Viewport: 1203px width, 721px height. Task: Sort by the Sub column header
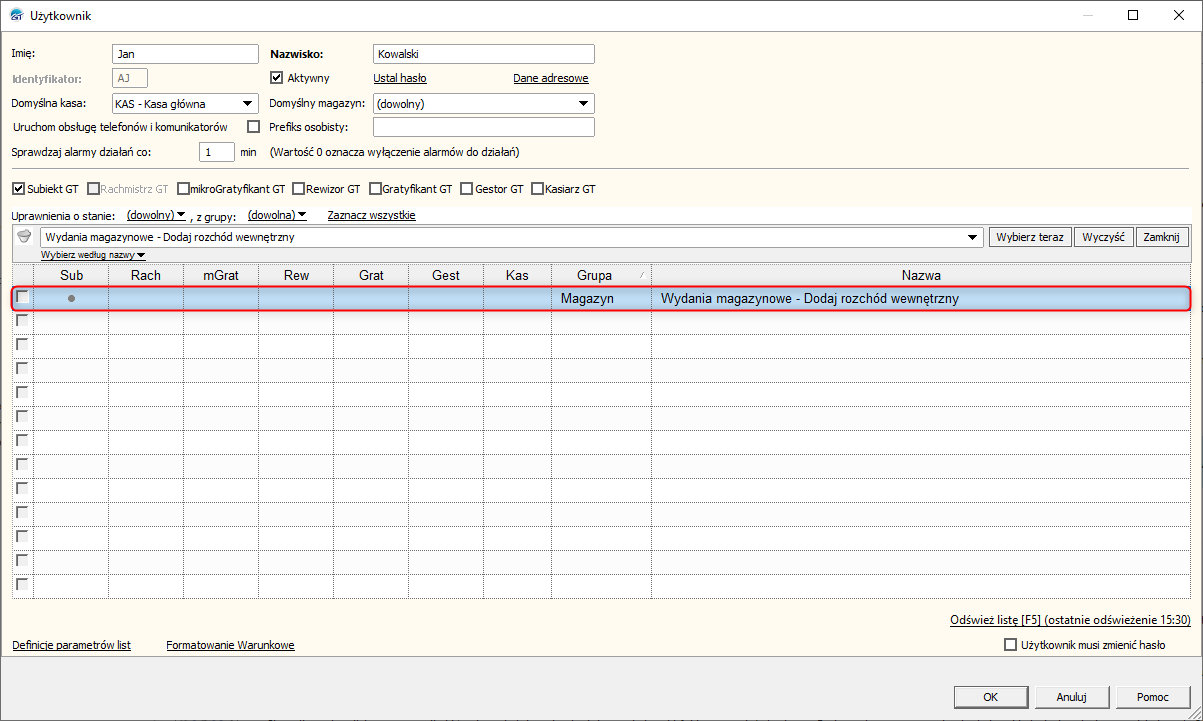coord(71,275)
